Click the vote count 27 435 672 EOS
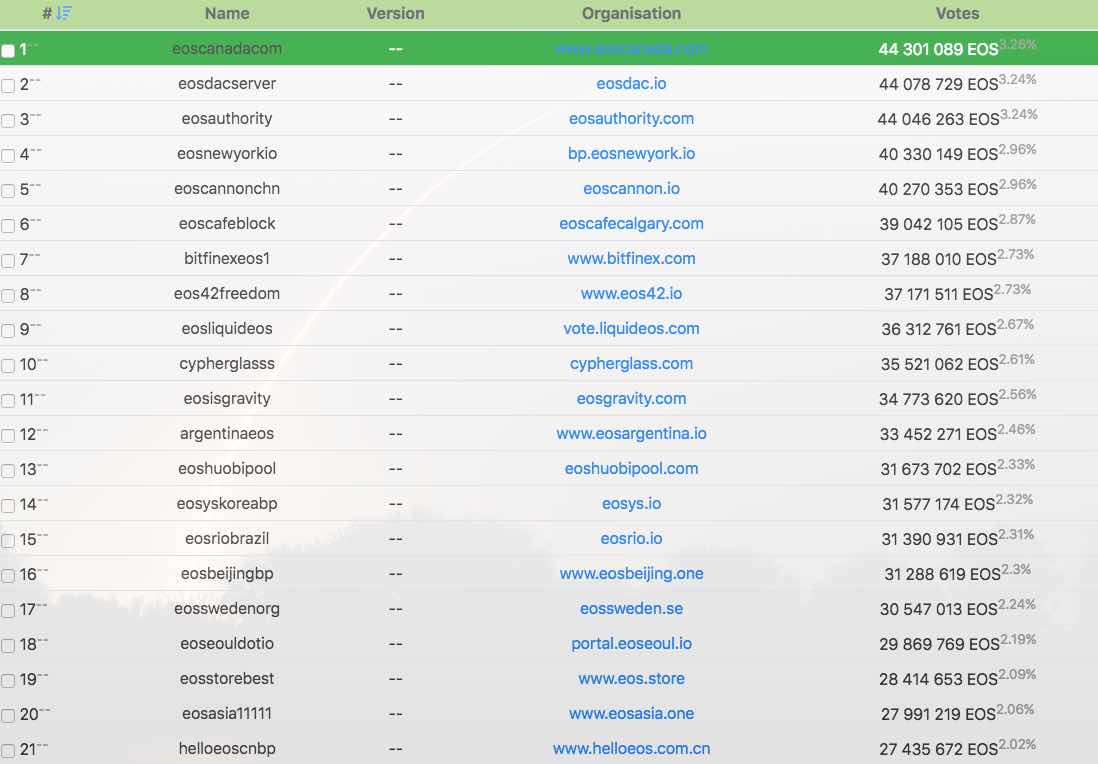 [x=938, y=749]
